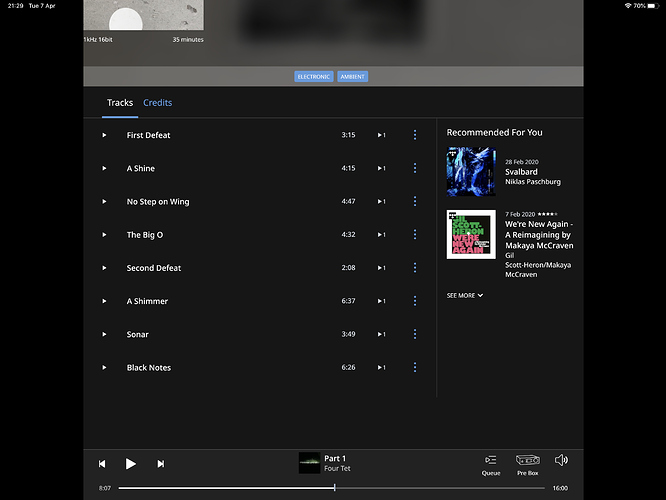This screenshot has width=666, height=500.
Task: Queue No Step on Wing to play next
Action: (381, 201)
